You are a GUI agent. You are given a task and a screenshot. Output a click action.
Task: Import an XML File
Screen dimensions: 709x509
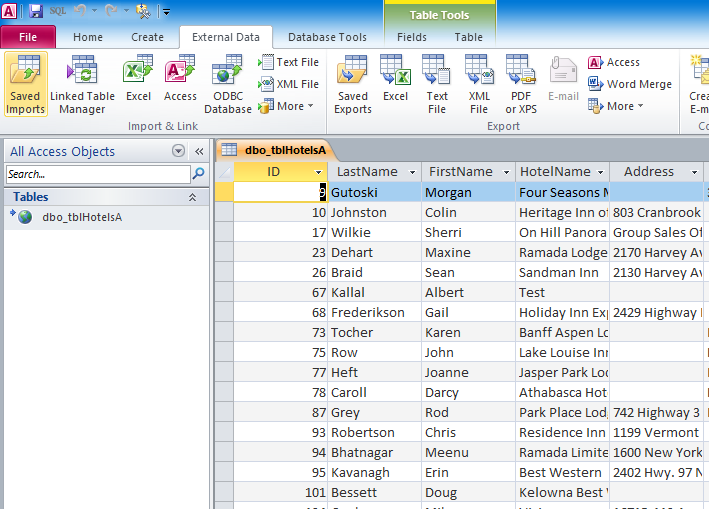point(288,84)
